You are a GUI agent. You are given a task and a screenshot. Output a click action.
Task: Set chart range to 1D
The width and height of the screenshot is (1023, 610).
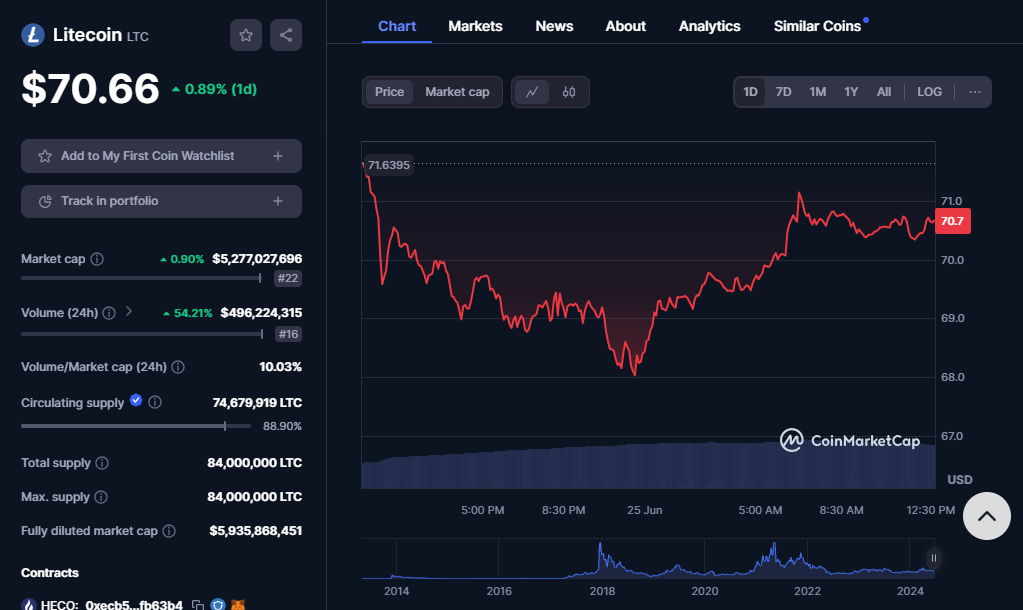tap(750, 92)
